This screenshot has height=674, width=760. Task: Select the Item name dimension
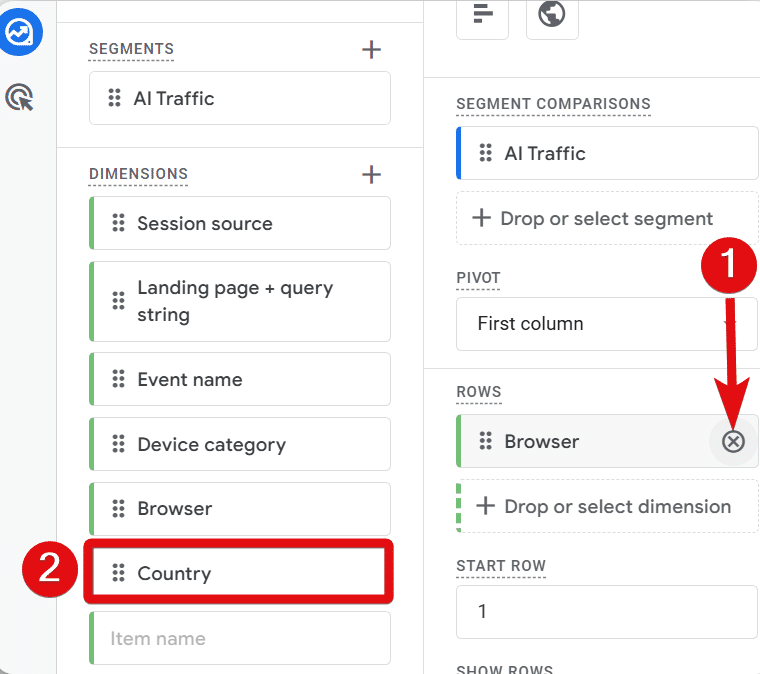pyautogui.click(x=240, y=638)
